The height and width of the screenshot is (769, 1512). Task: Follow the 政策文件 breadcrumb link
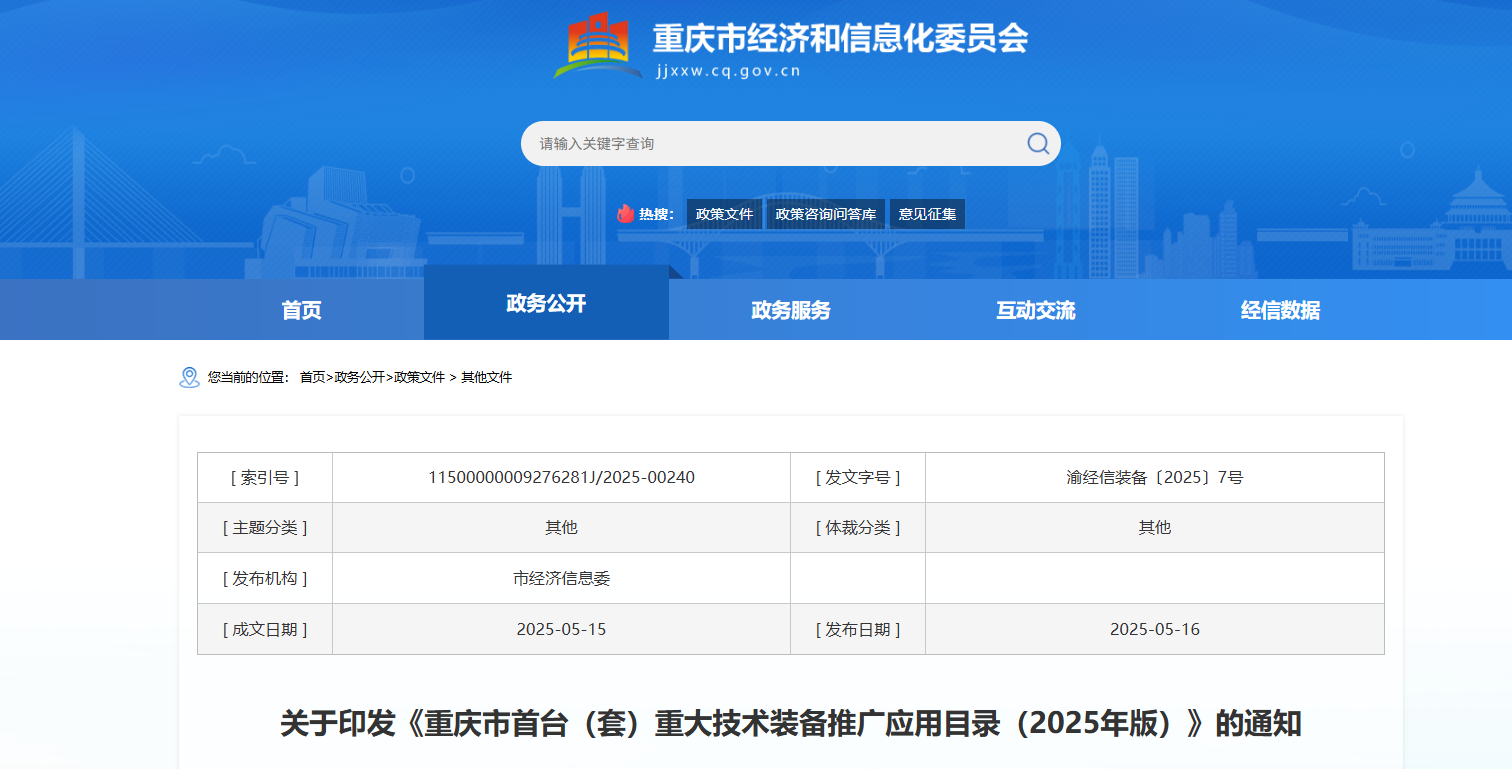[419, 377]
